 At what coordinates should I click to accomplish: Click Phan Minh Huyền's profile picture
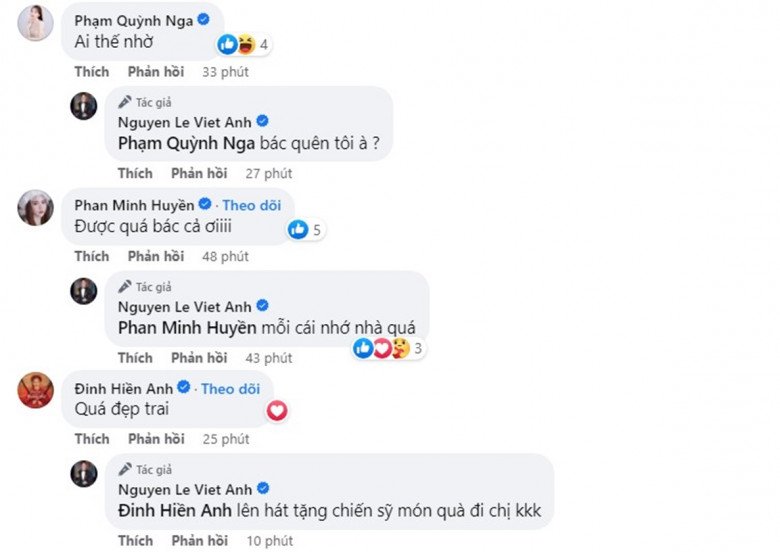coord(36,208)
